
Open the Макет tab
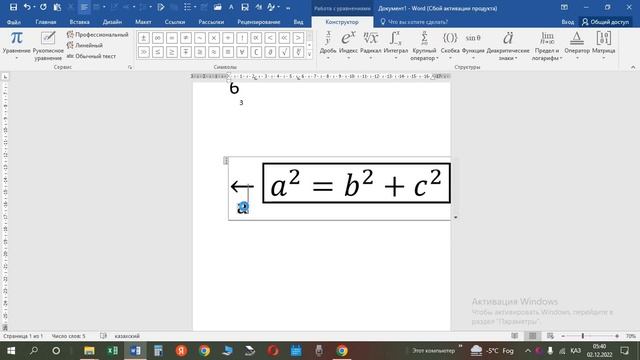(x=143, y=22)
